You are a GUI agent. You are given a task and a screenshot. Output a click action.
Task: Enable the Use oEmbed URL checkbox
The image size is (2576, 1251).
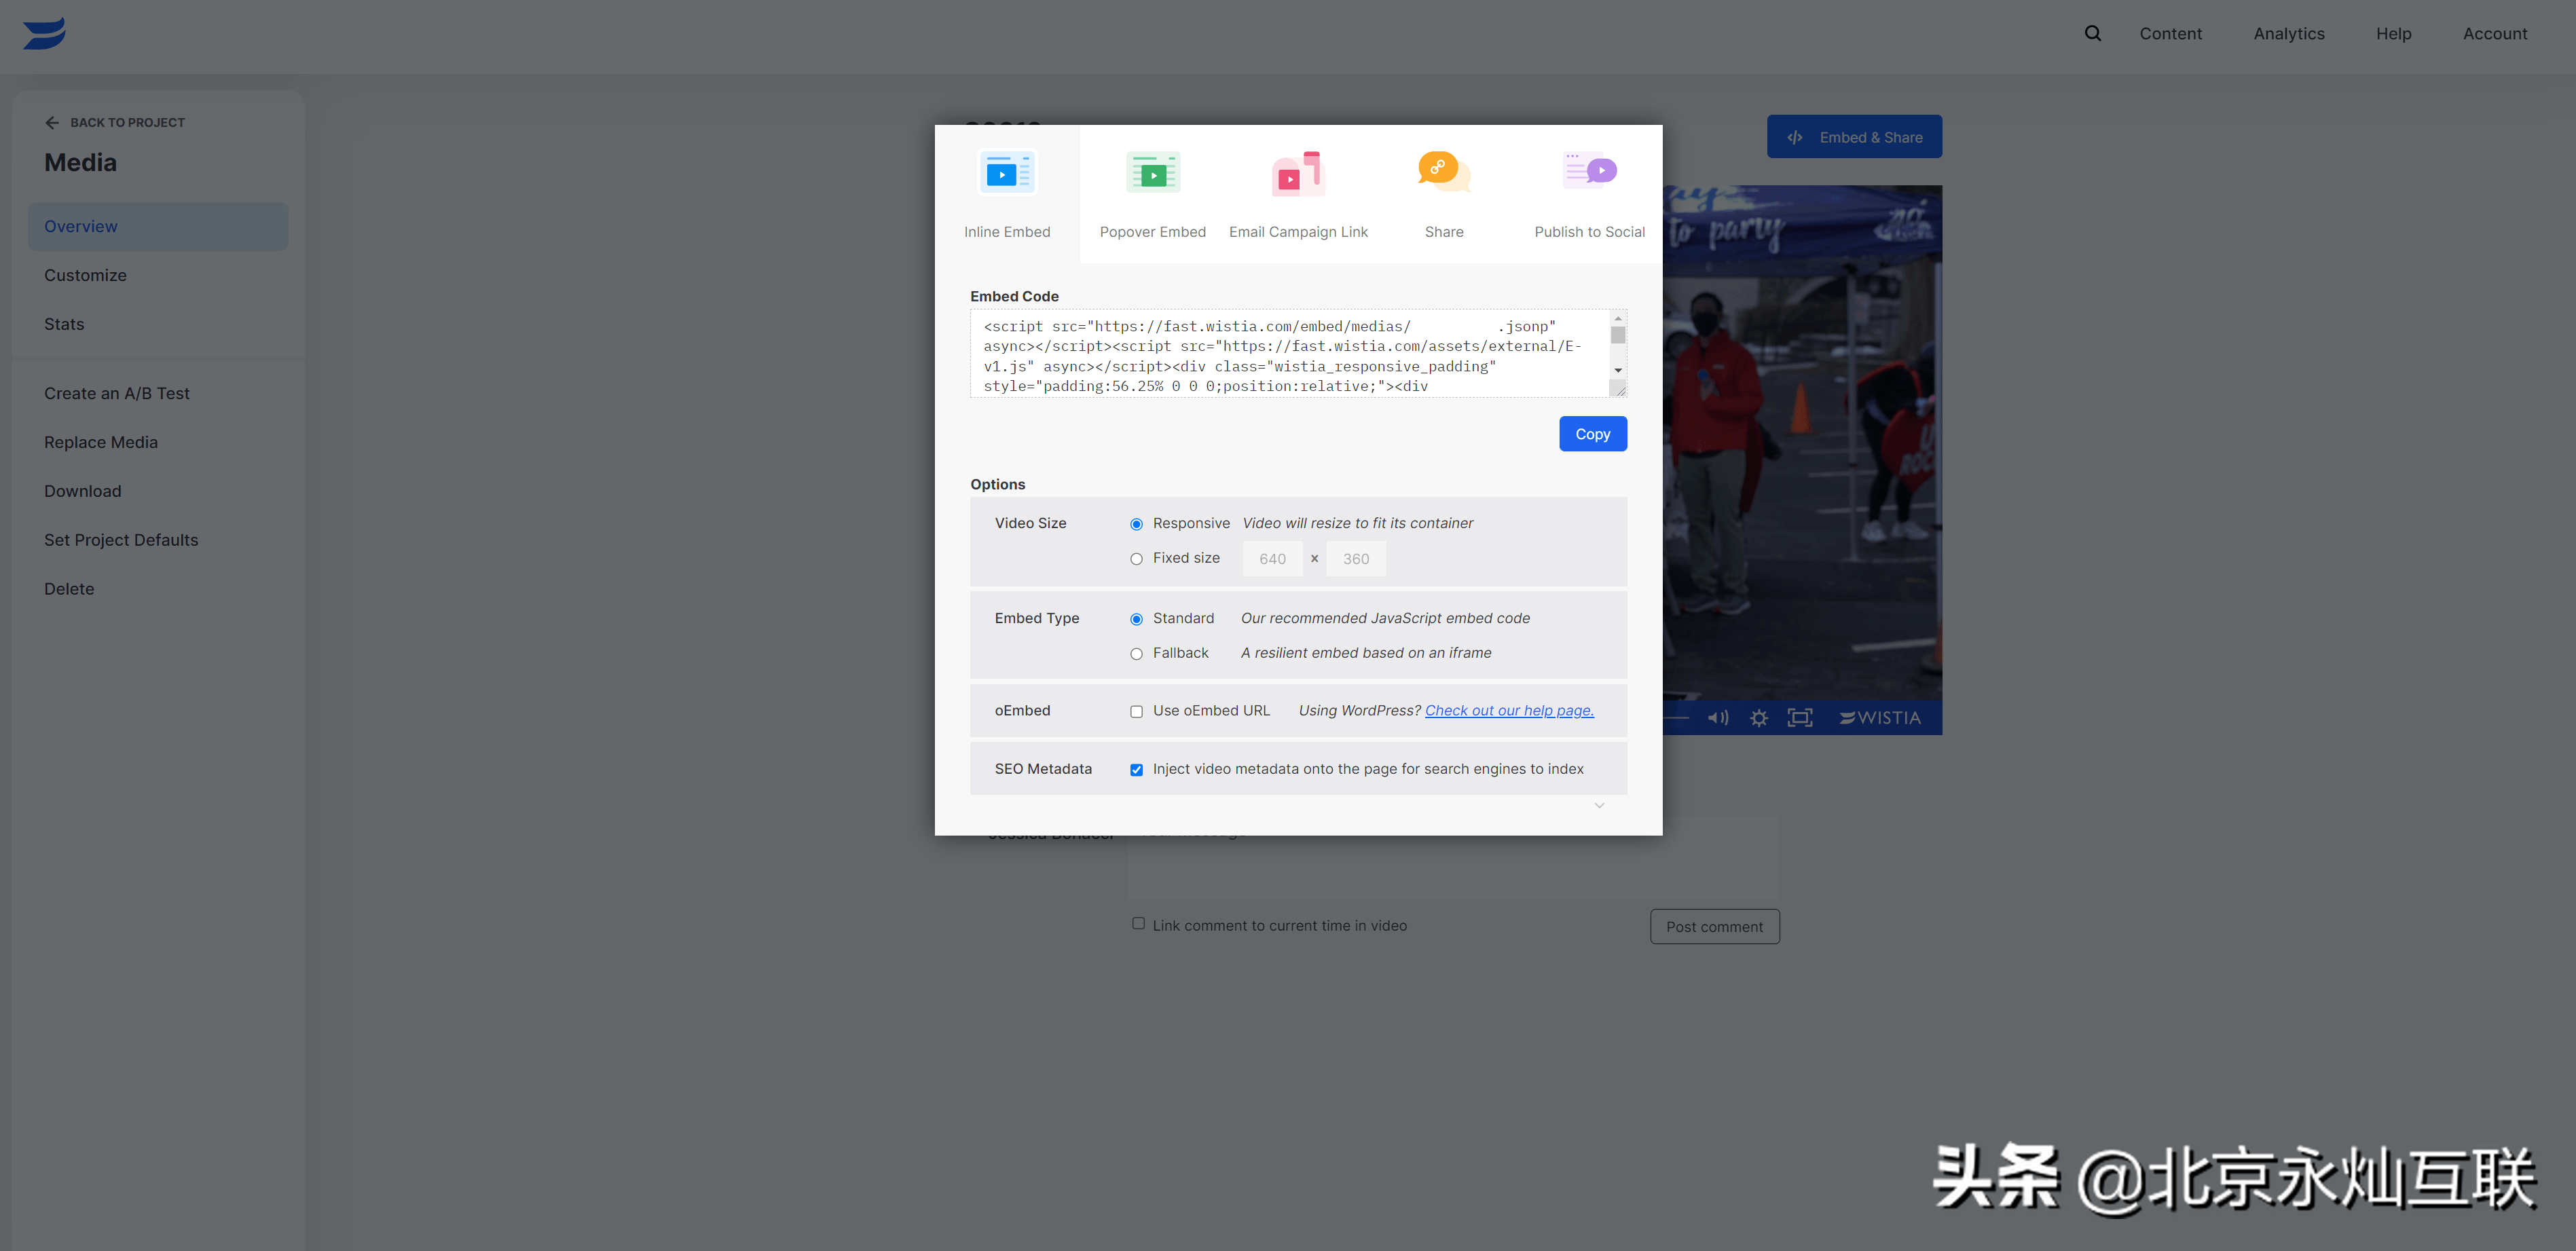point(1136,712)
